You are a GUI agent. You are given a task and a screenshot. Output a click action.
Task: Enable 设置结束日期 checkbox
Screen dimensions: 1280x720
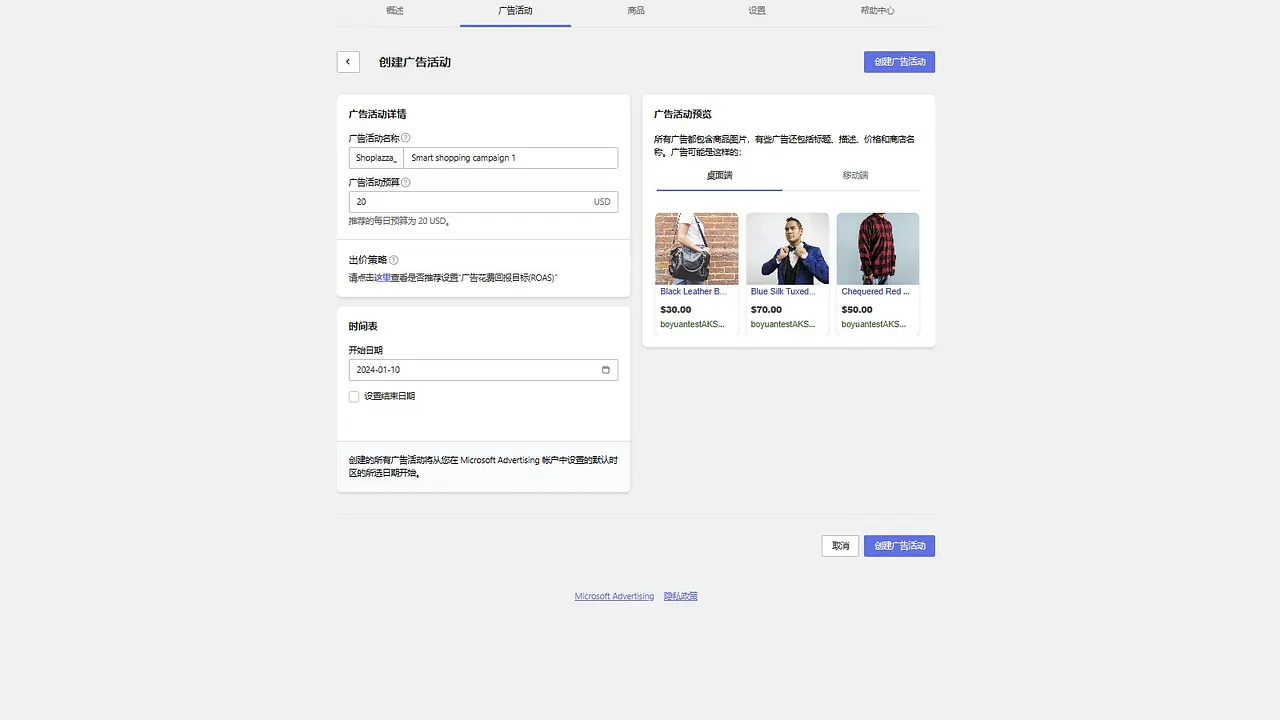[x=354, y=396]
